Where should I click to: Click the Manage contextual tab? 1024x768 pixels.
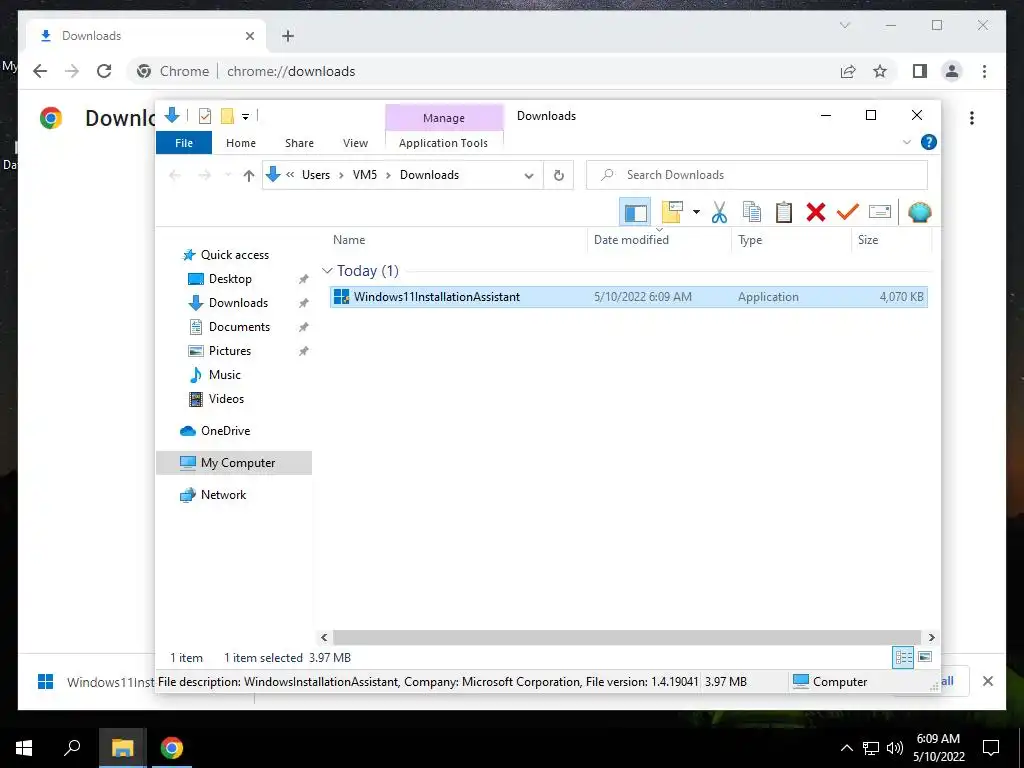(444, 118)
